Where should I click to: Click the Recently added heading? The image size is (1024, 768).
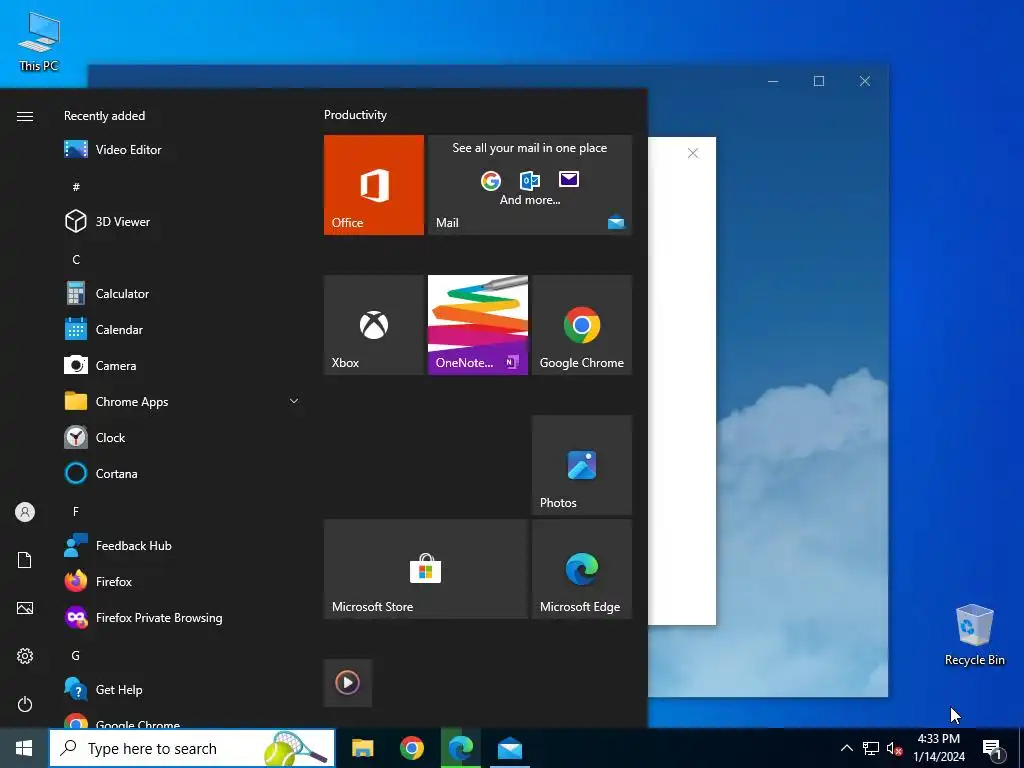(104, 116)
